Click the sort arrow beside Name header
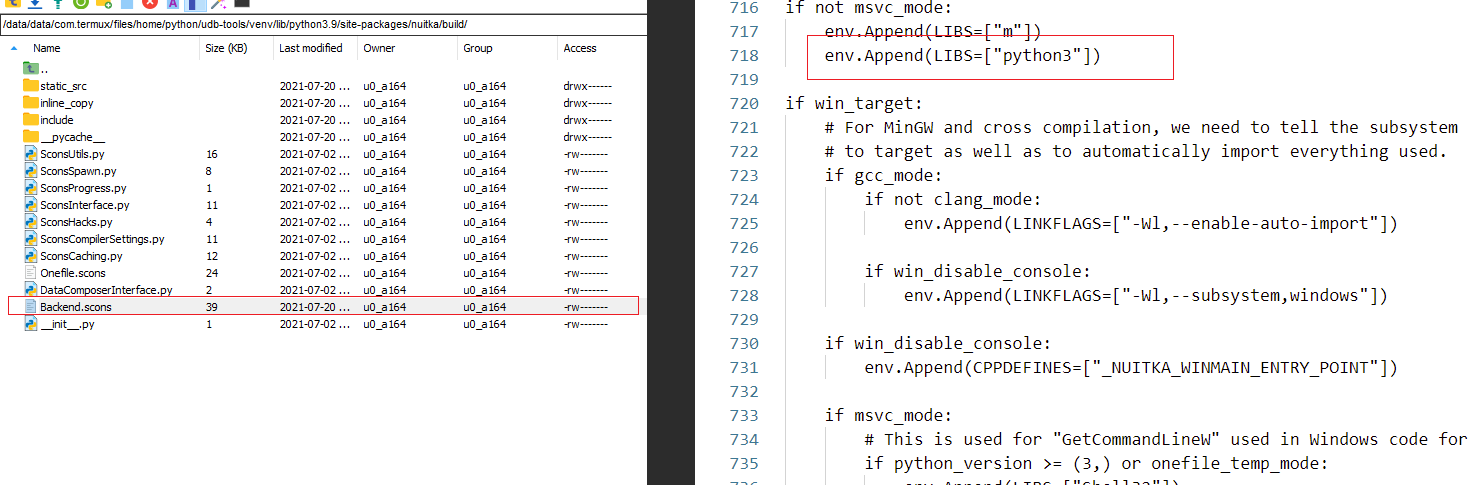The height and width of the screenshot is (485, 1475). point(13,48)
